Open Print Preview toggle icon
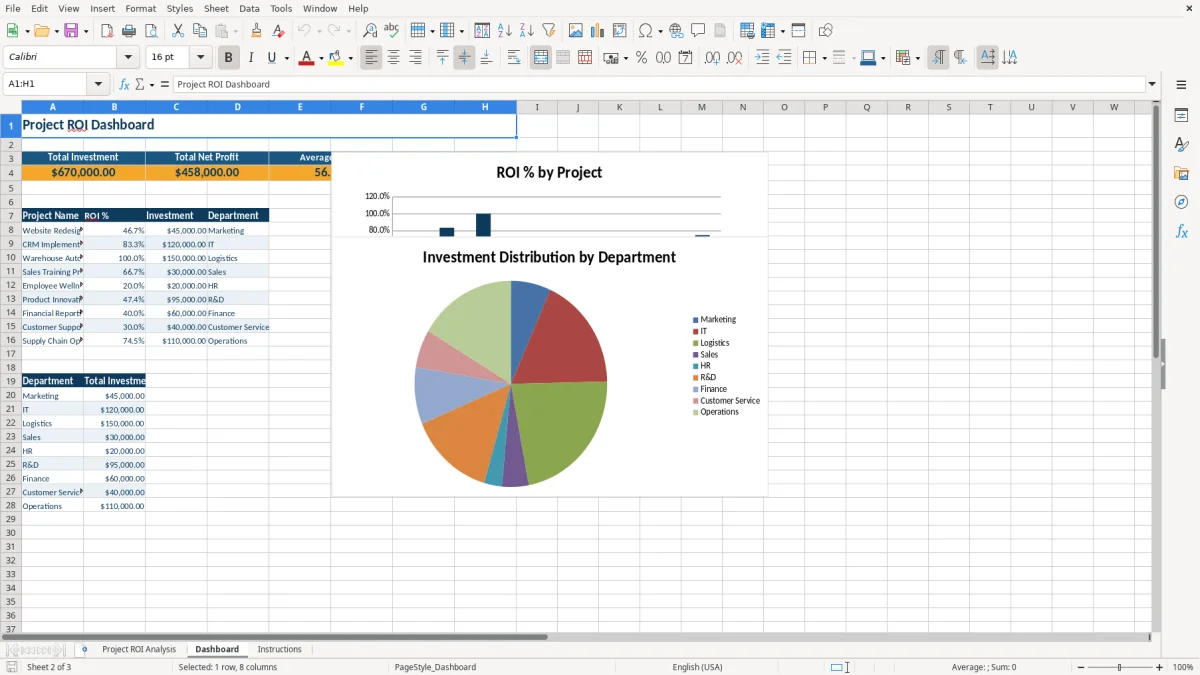This screenshot has width=1200, height=675. click(x=151, y=31)
